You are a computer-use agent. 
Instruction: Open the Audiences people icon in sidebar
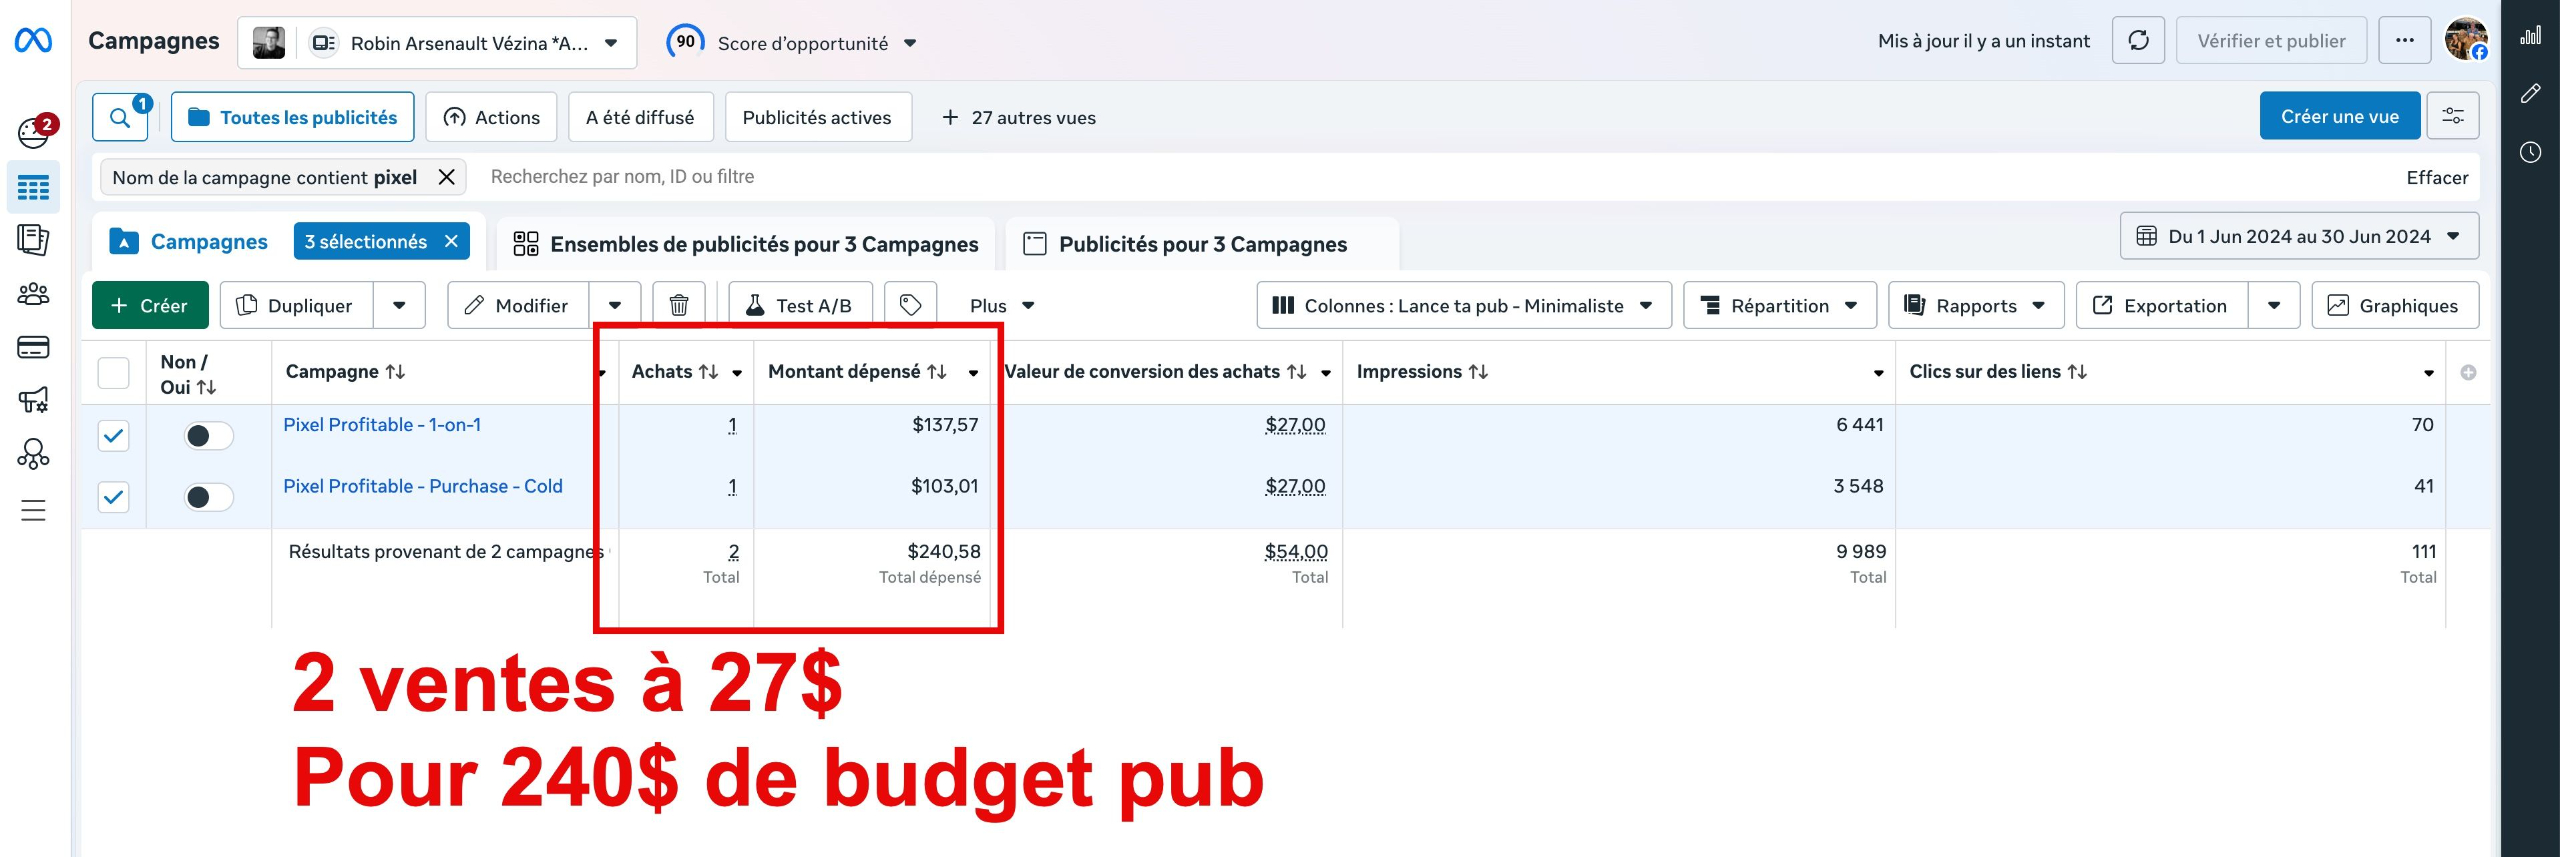point(33,294)
